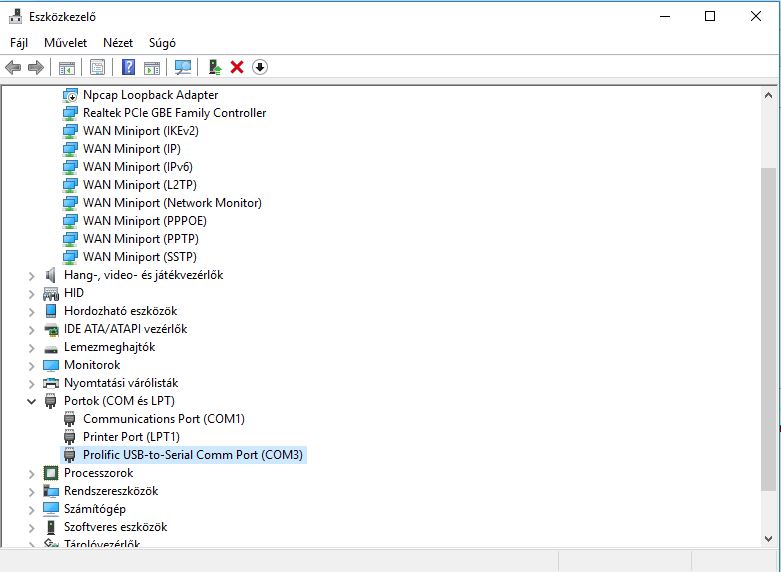Screen dimensions: 781x572
Task: Click the back arrow toolbar icon
Action: coord(13,67)
